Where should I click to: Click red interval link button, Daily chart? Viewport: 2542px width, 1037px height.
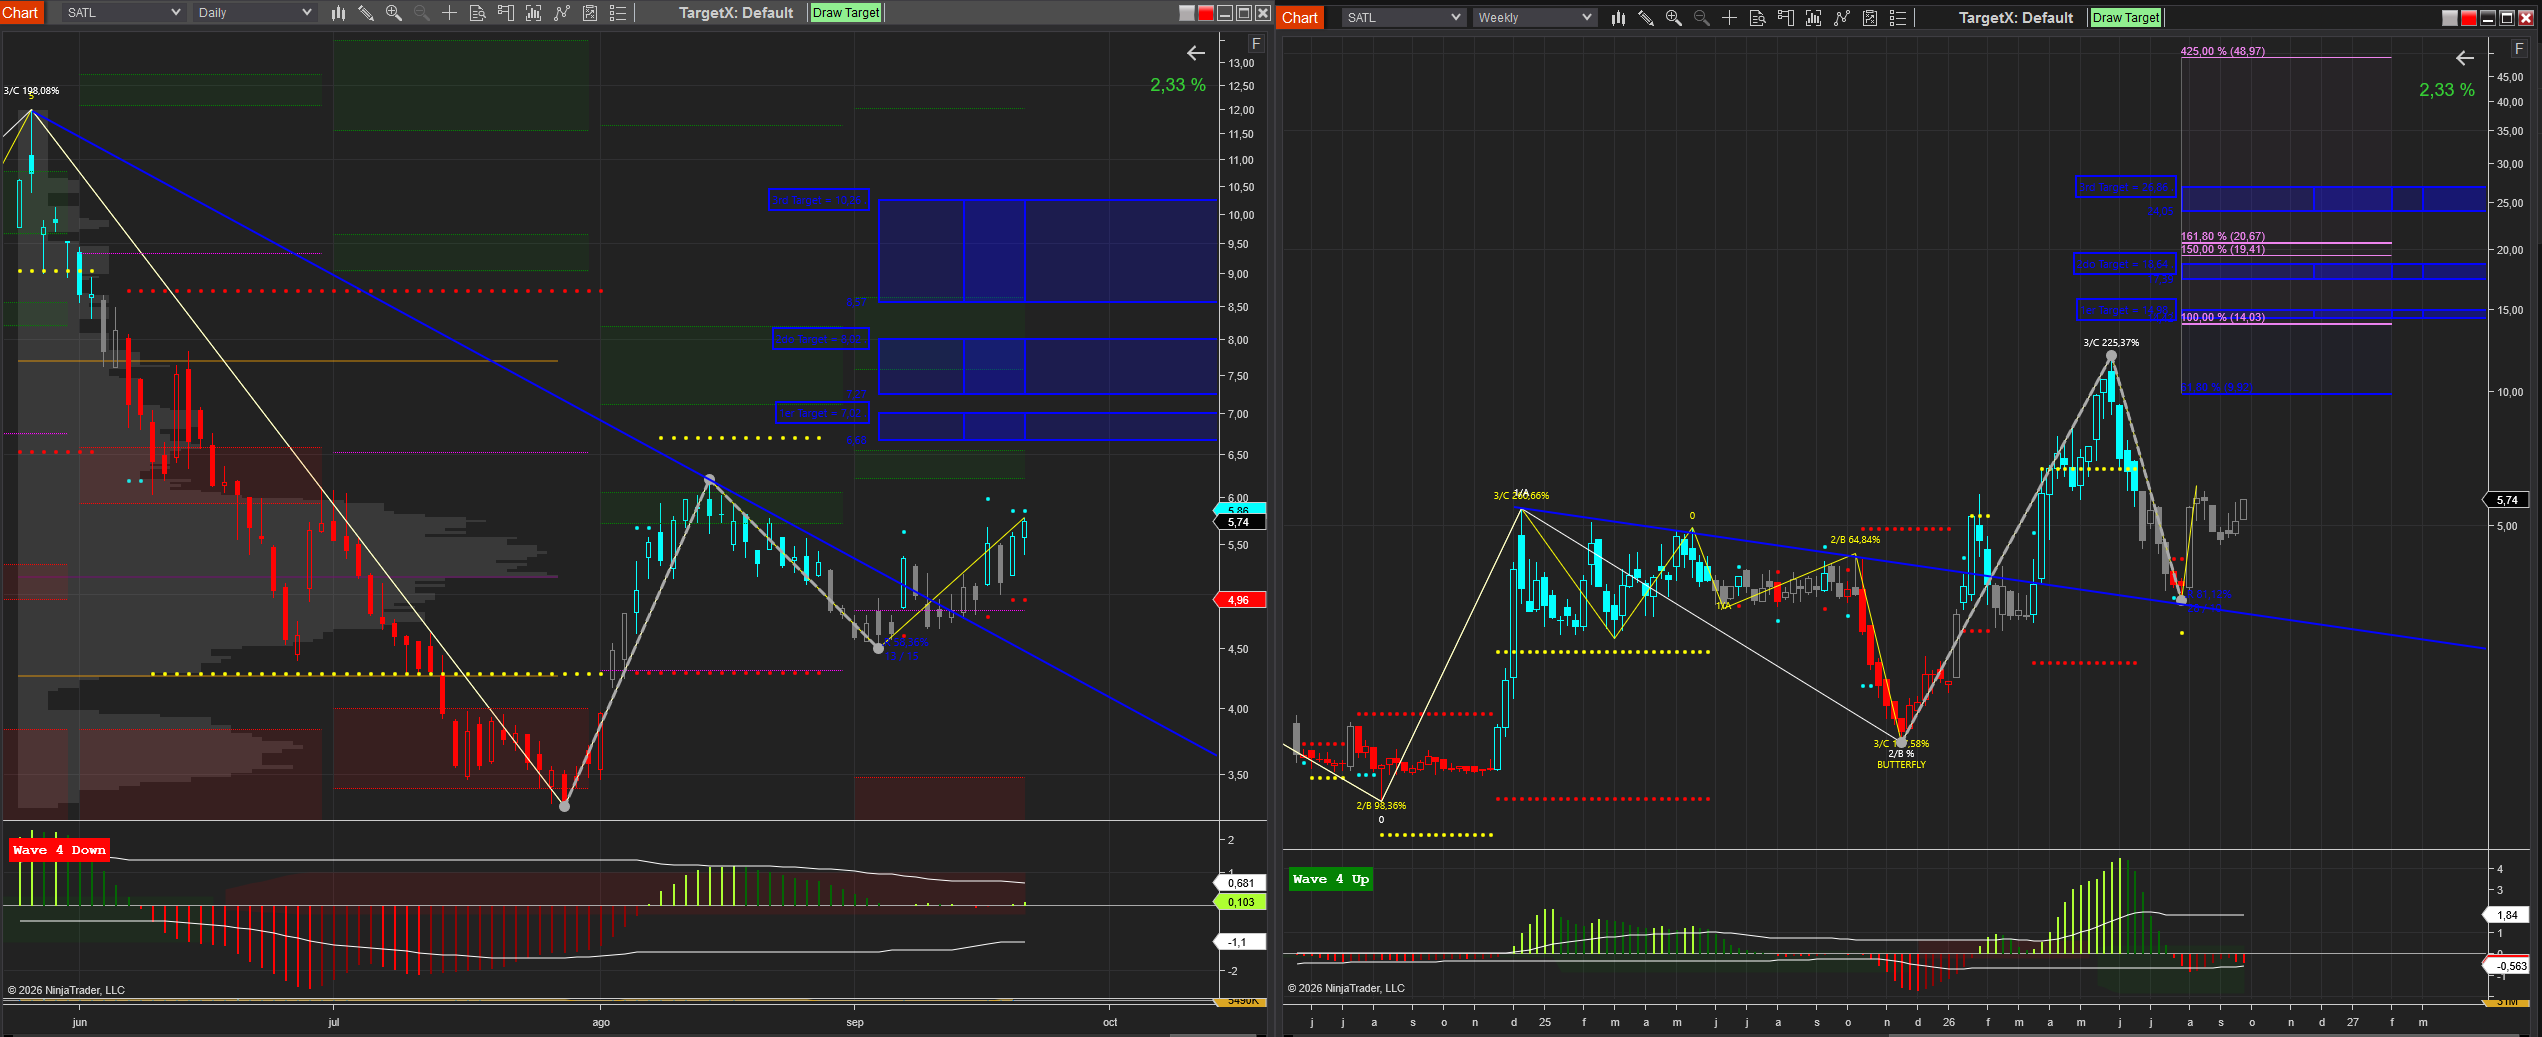click(x=1206, y=13)
